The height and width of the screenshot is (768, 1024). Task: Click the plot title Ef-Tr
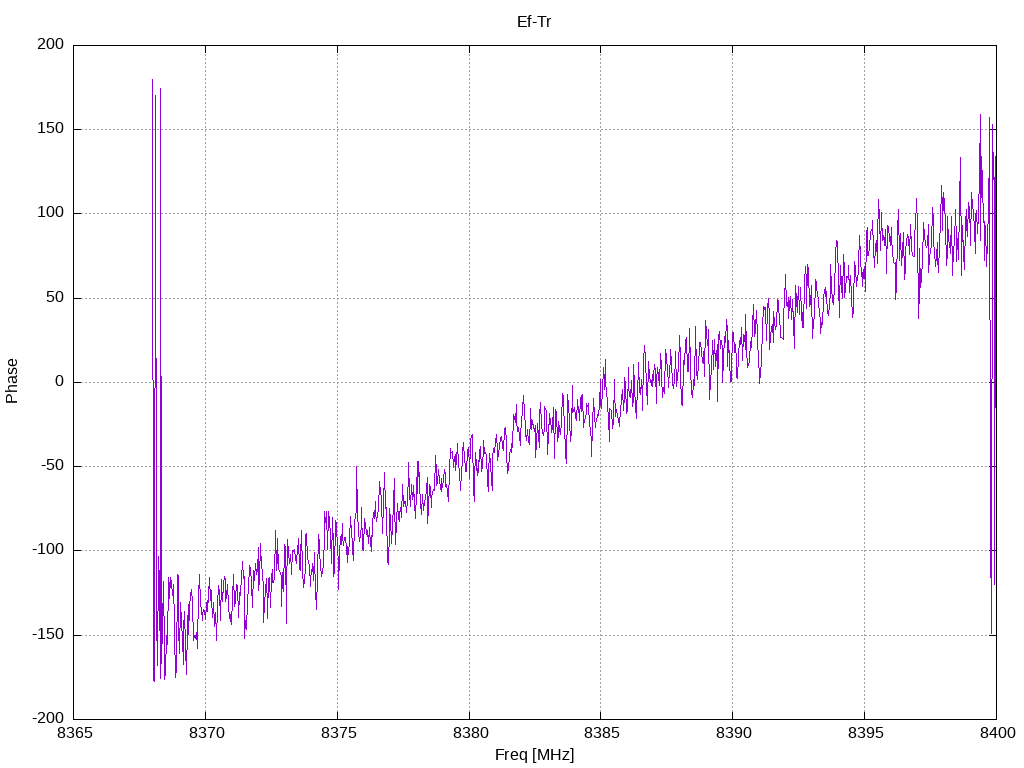[534, 22]
